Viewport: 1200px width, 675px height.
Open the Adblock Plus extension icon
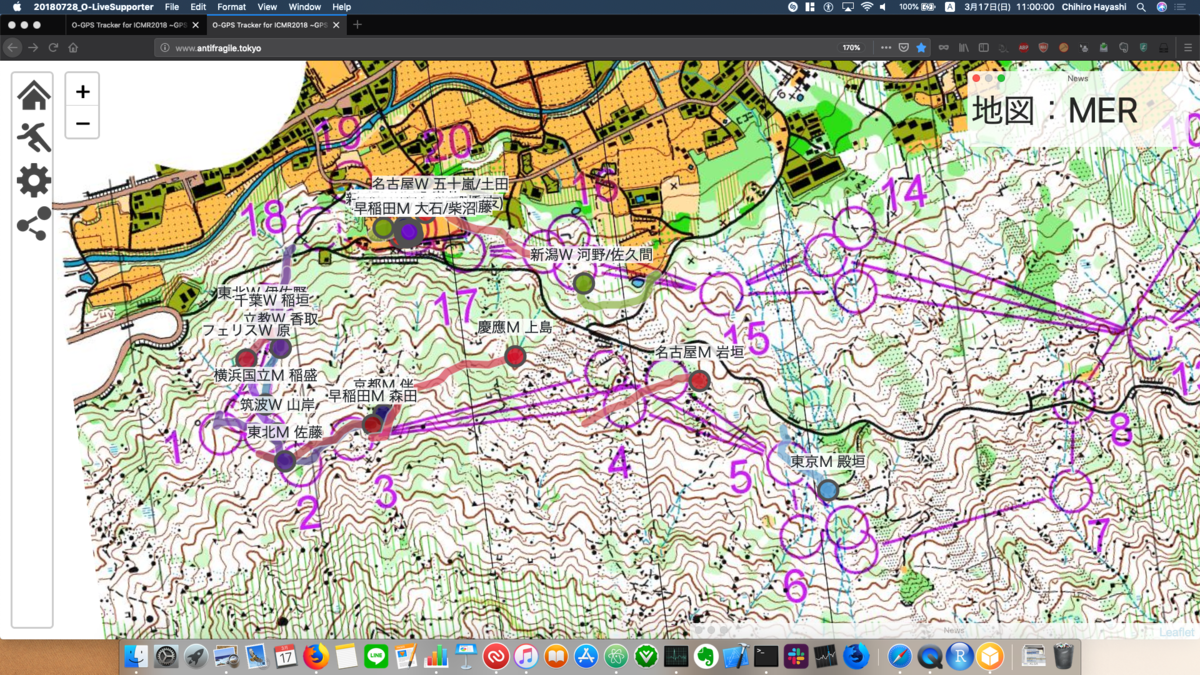pyautogui.click(x=1024, y=47)
